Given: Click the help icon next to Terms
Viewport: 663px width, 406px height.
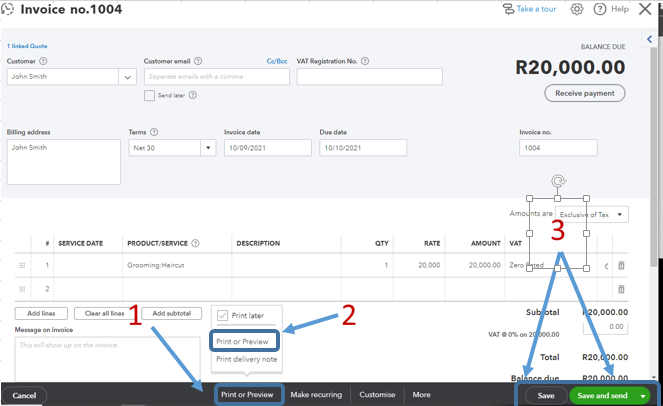Looking at the screenshot, I should point(154,132).
